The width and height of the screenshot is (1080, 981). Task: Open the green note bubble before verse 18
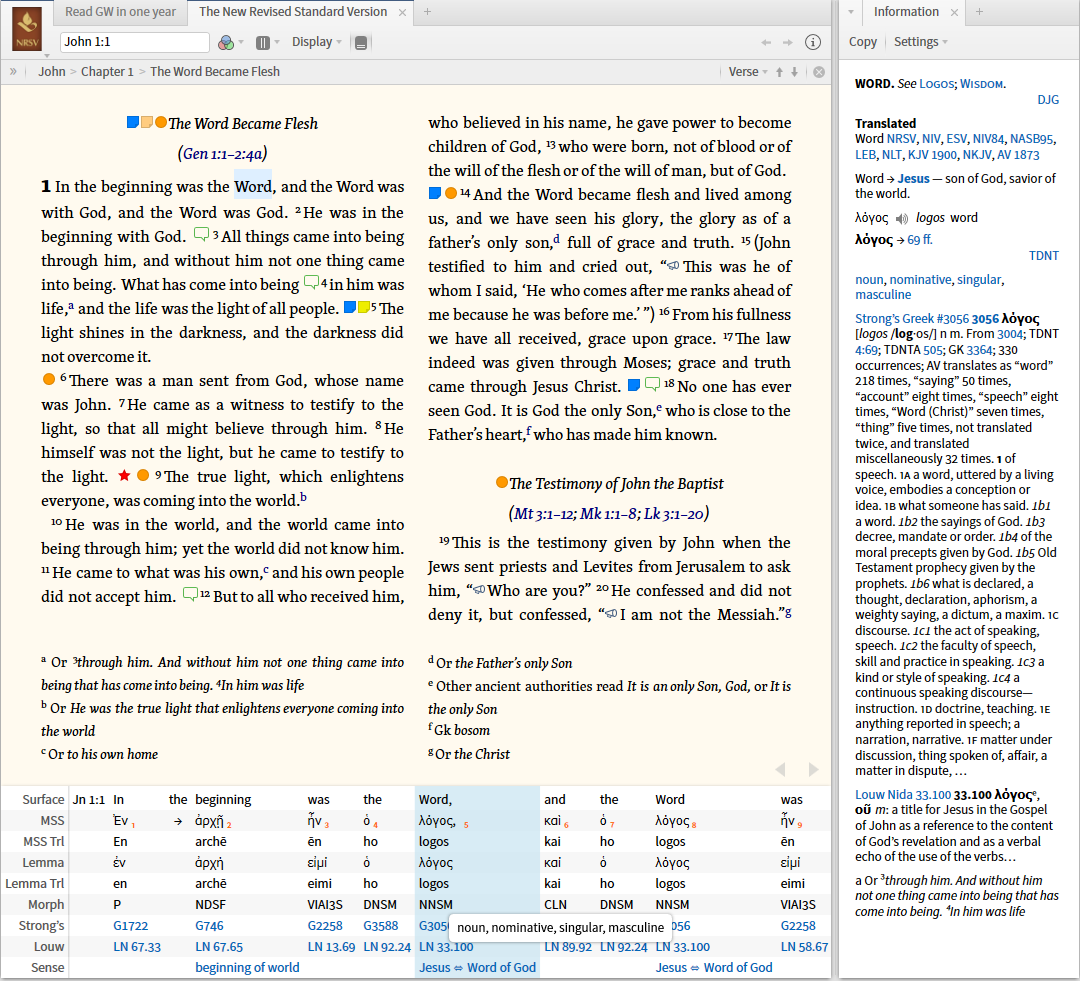click(x=652, y=384)
